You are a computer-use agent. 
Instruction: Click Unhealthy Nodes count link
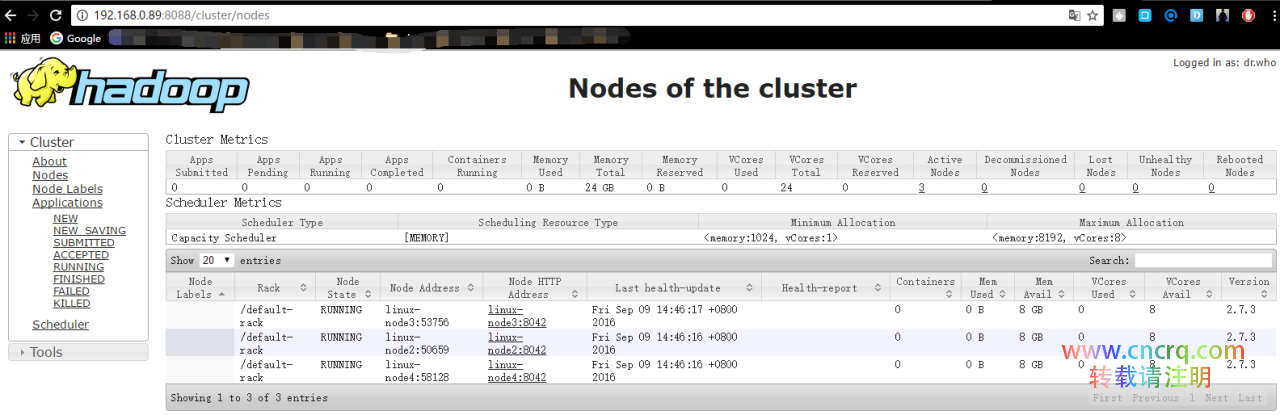1135,187
